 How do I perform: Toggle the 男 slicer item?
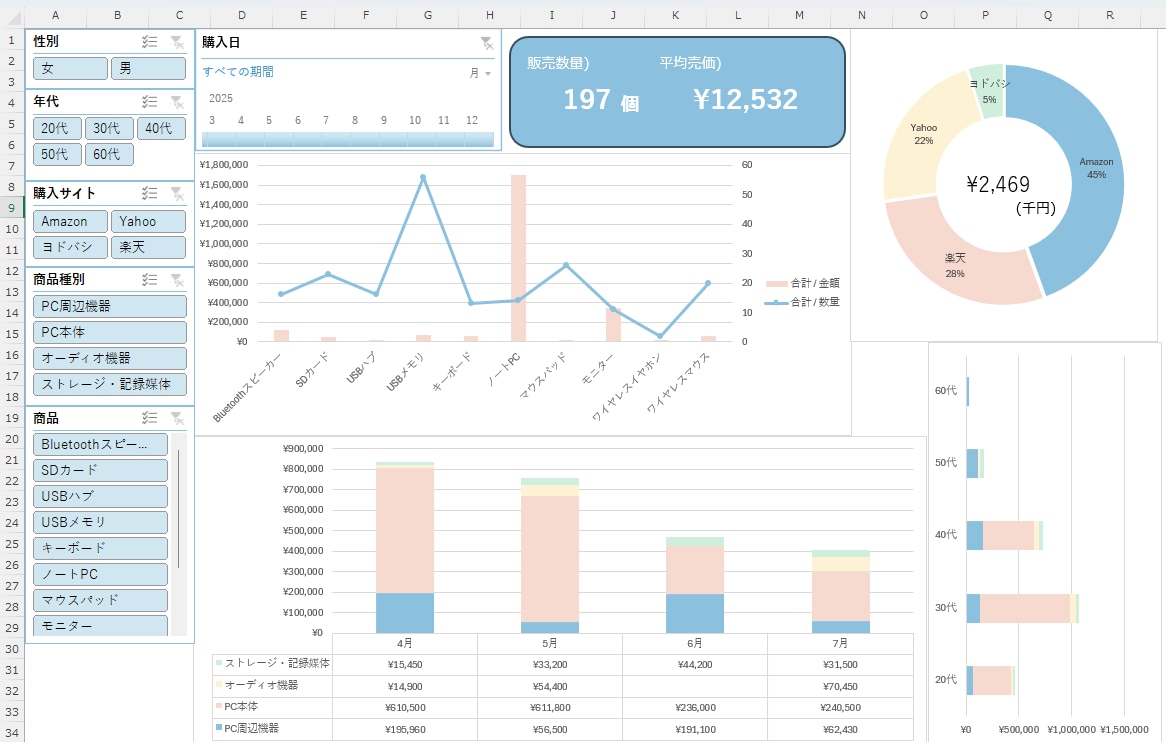(x=149, y=68)
